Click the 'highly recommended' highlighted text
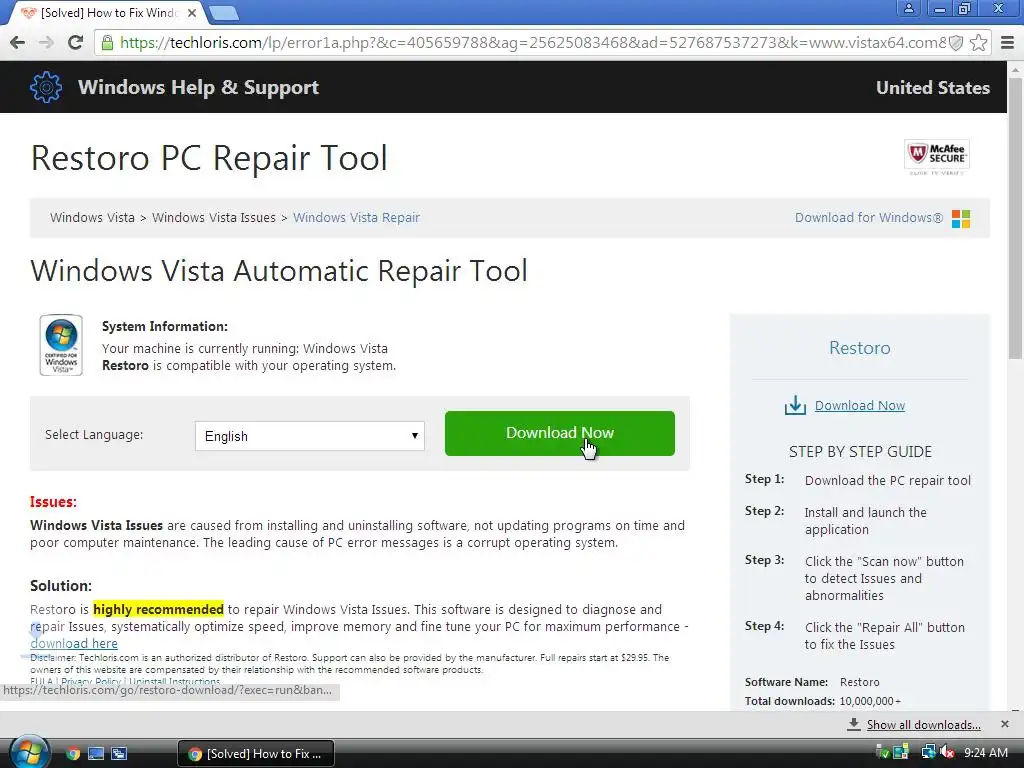Viewport: 1024px width, 768px height. [x=158, y=609]
